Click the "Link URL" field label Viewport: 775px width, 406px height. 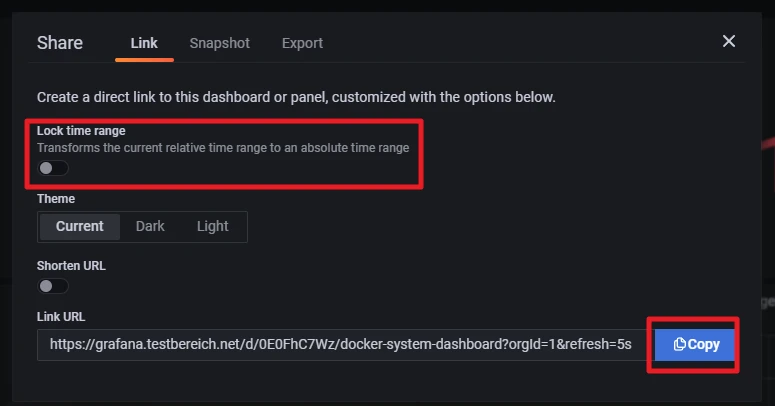(x=61, y=316)
